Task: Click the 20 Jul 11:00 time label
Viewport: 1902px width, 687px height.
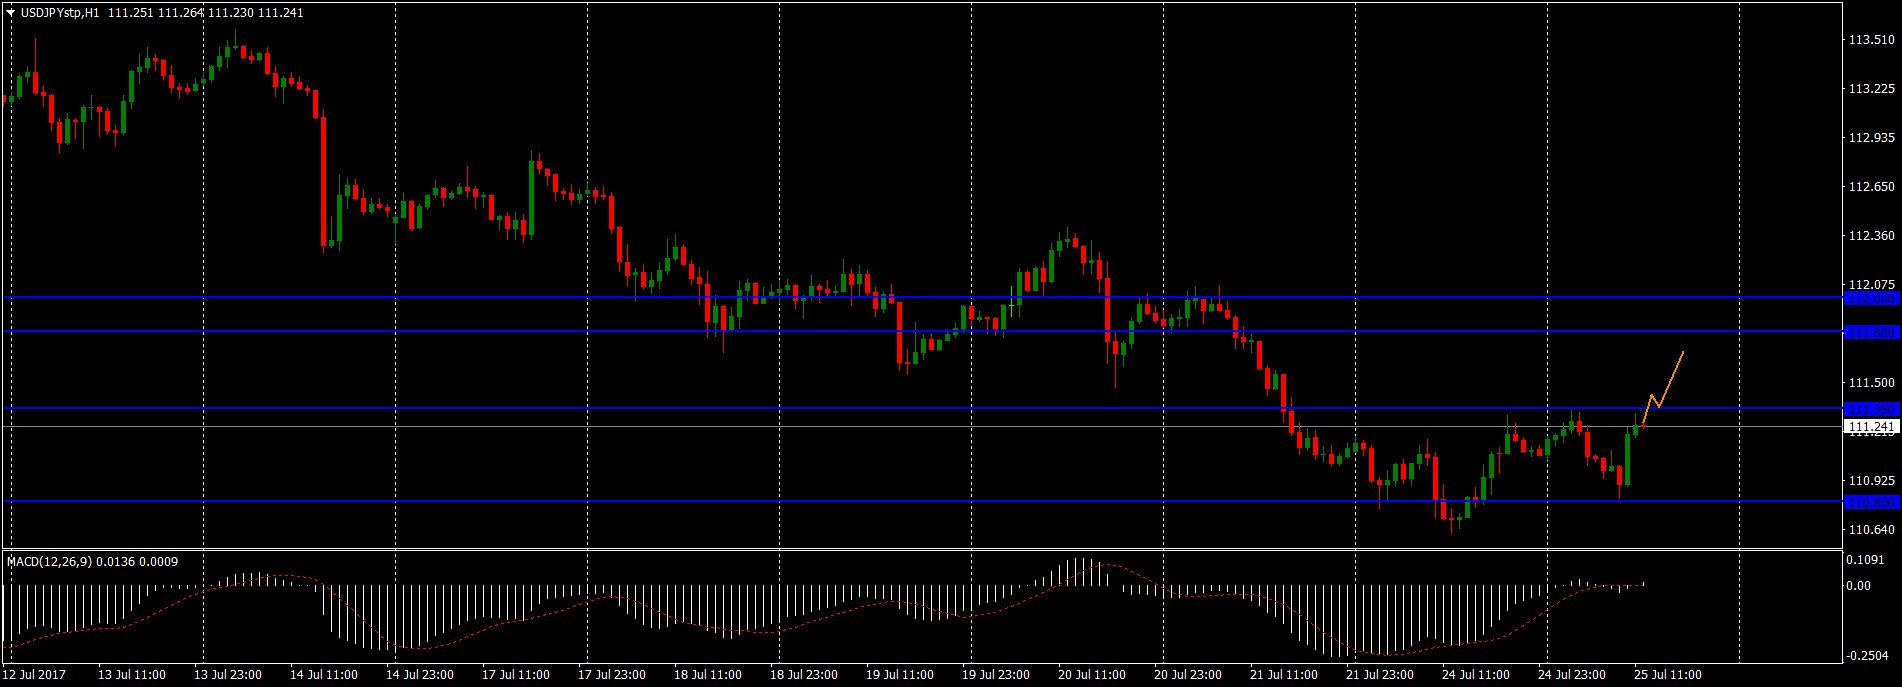Action: coord(1092,675)
